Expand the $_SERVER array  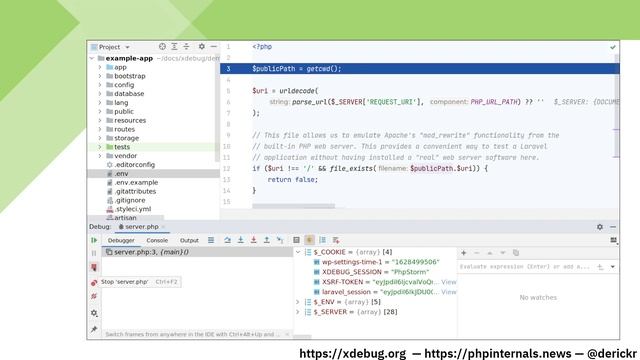pos(298,312)
